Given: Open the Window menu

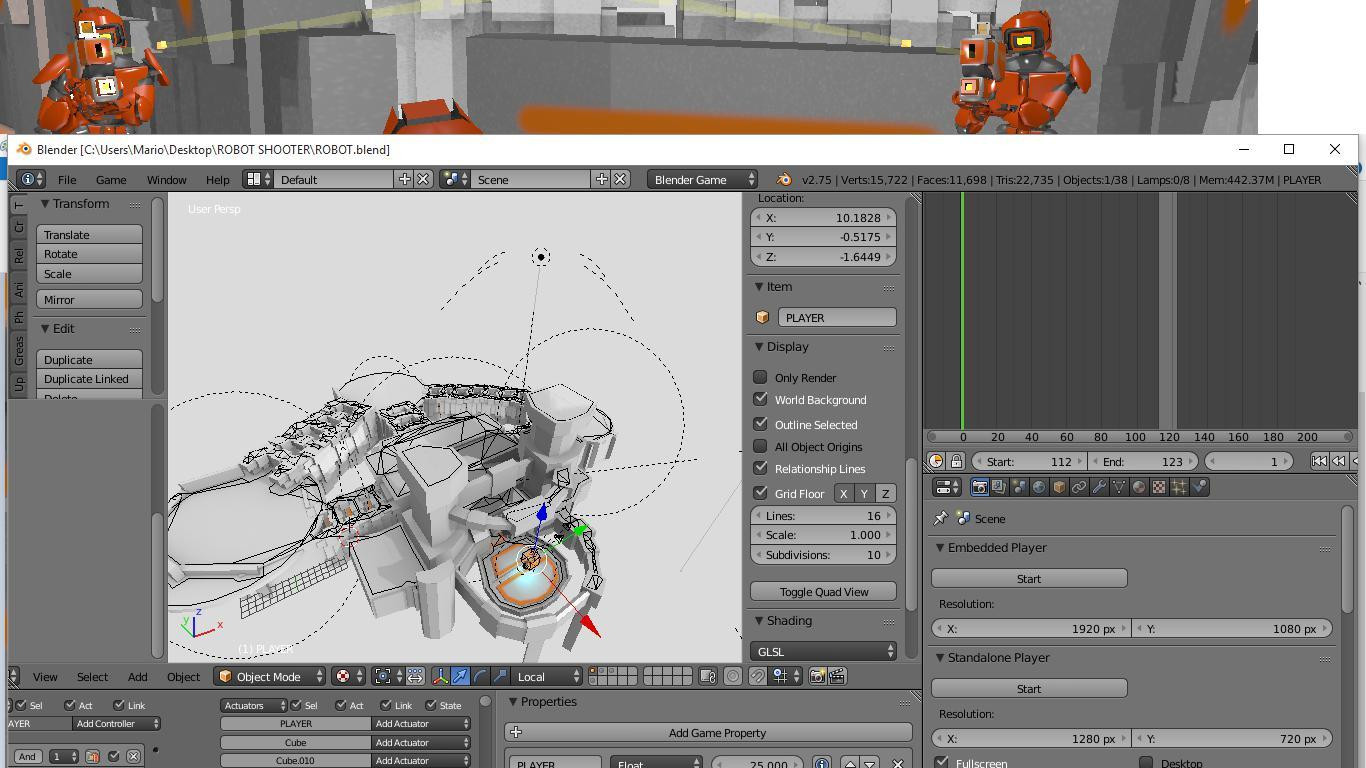Looking at the screenshot, I should (x=166, y=180).
